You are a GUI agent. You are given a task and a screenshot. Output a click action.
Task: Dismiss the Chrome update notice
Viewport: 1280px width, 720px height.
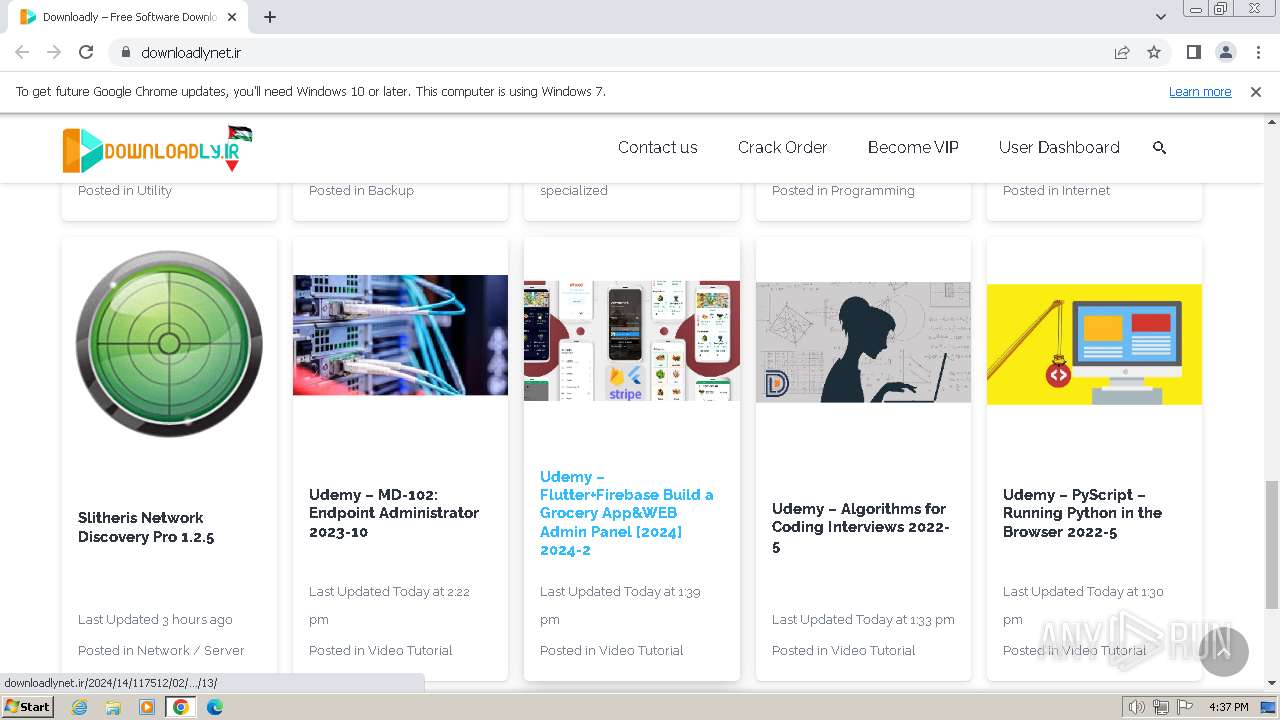pyautogui.click(x=1256, y=91)
